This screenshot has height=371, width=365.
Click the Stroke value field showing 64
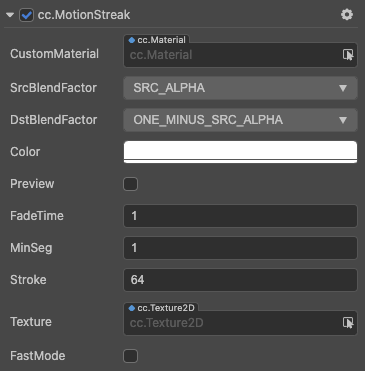tap(240, 280)
